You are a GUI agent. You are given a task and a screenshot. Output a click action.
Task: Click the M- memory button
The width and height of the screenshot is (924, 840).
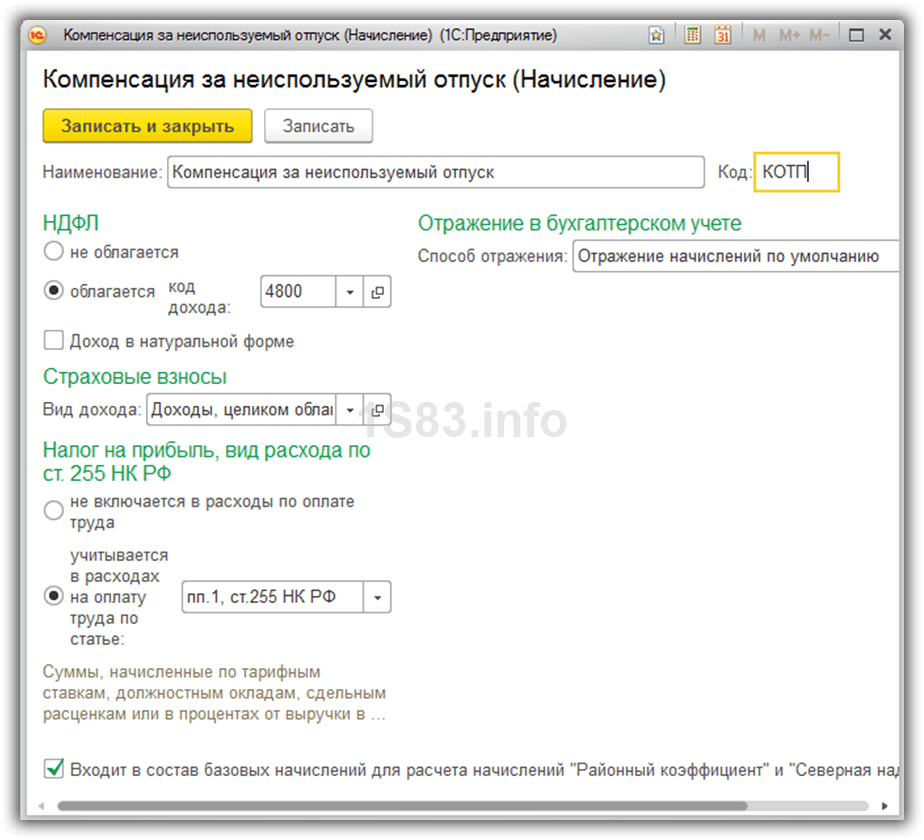point(819,35)
